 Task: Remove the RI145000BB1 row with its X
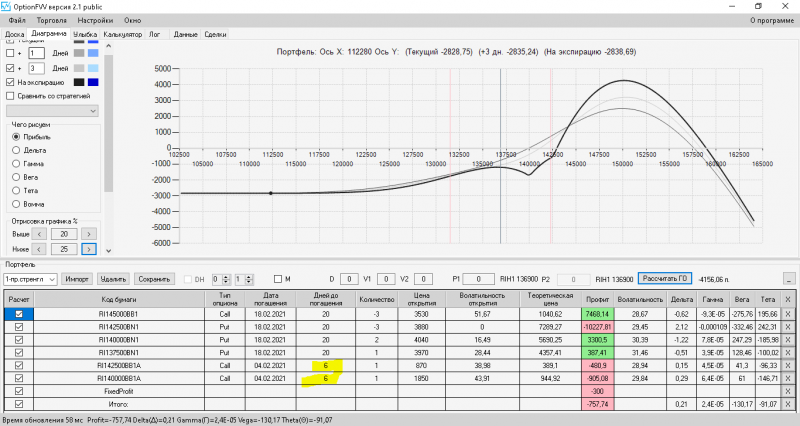[x=788, y=314]
